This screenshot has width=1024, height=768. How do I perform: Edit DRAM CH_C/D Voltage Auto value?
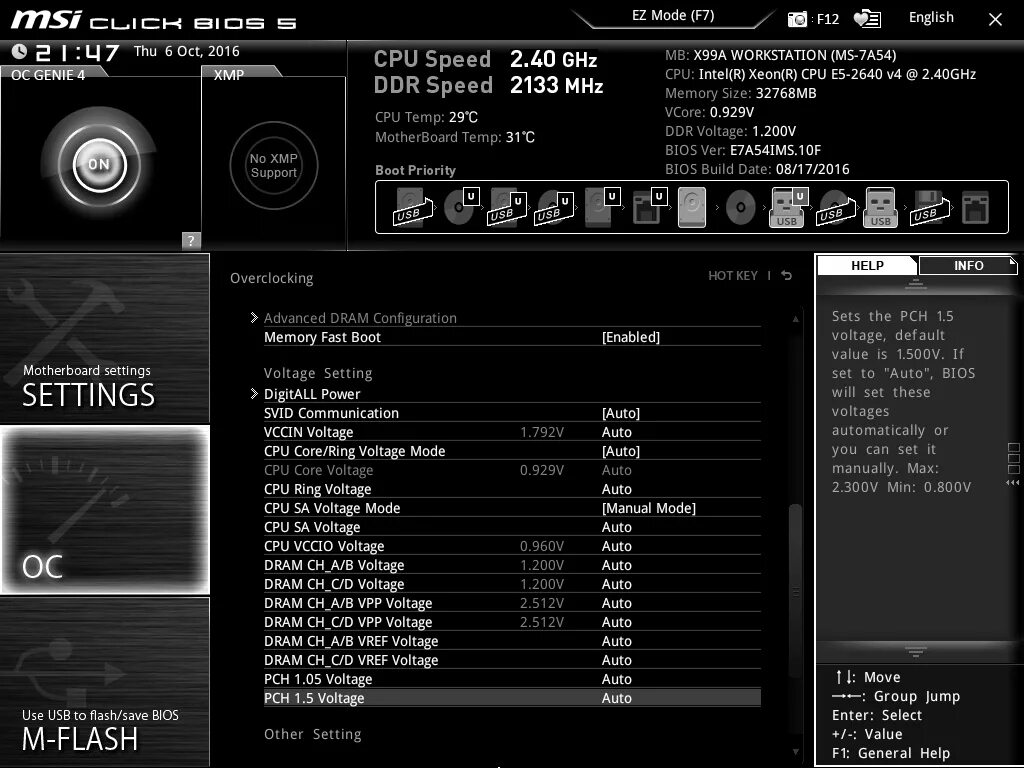click(x=616, y=583)
